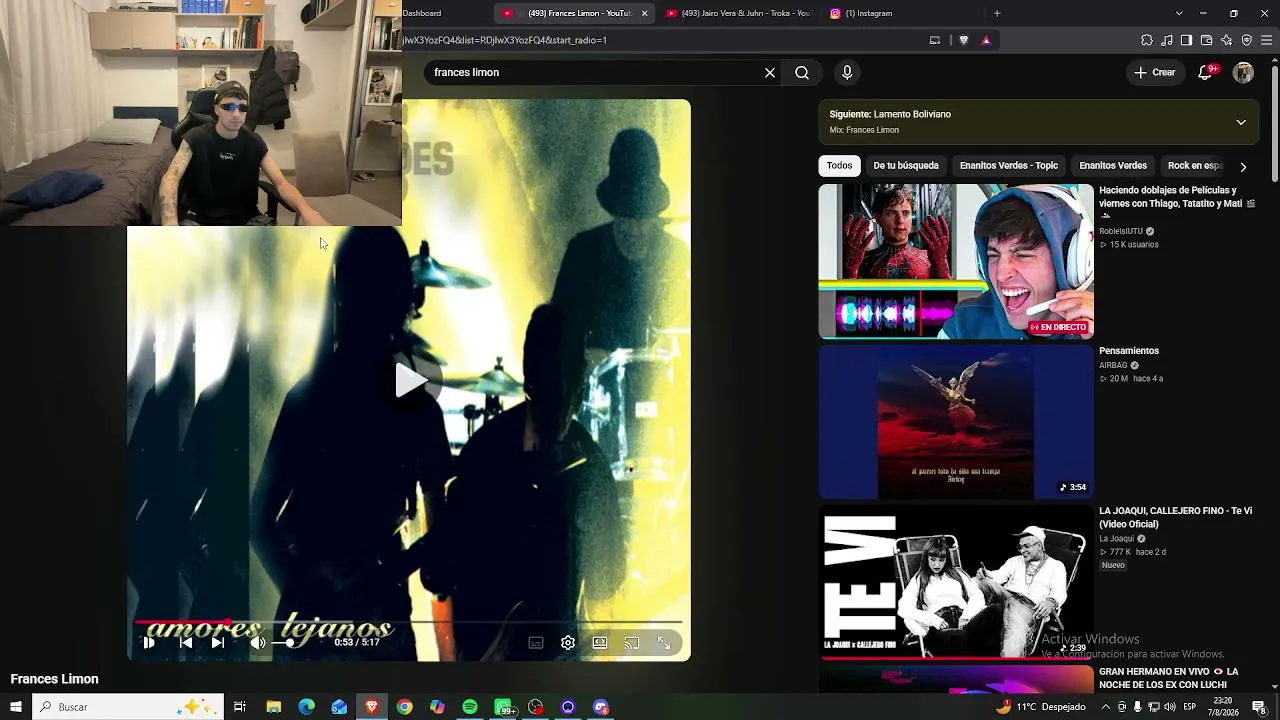This screenshot has width=1280, height=720.
Task: Clear the 'frances limon' search text
Action: point(770,73)
